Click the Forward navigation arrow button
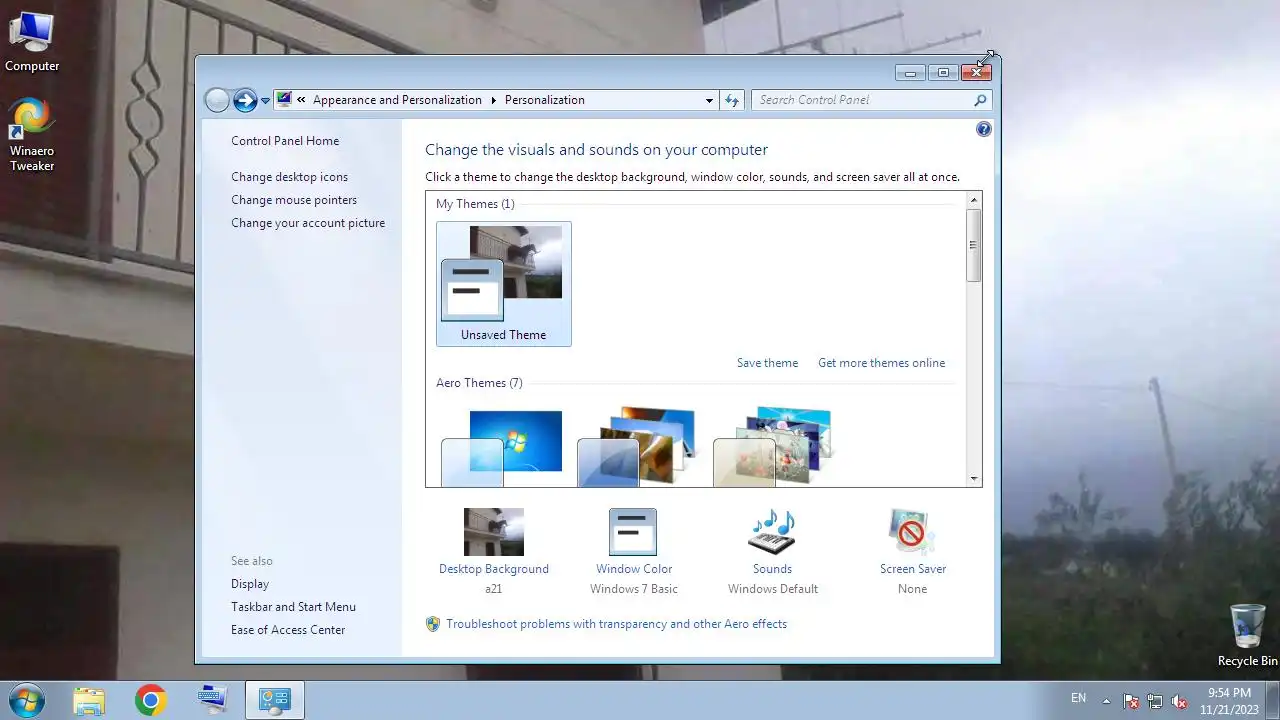This screenshot has height=720, width=1280. [x=245, y=100]
